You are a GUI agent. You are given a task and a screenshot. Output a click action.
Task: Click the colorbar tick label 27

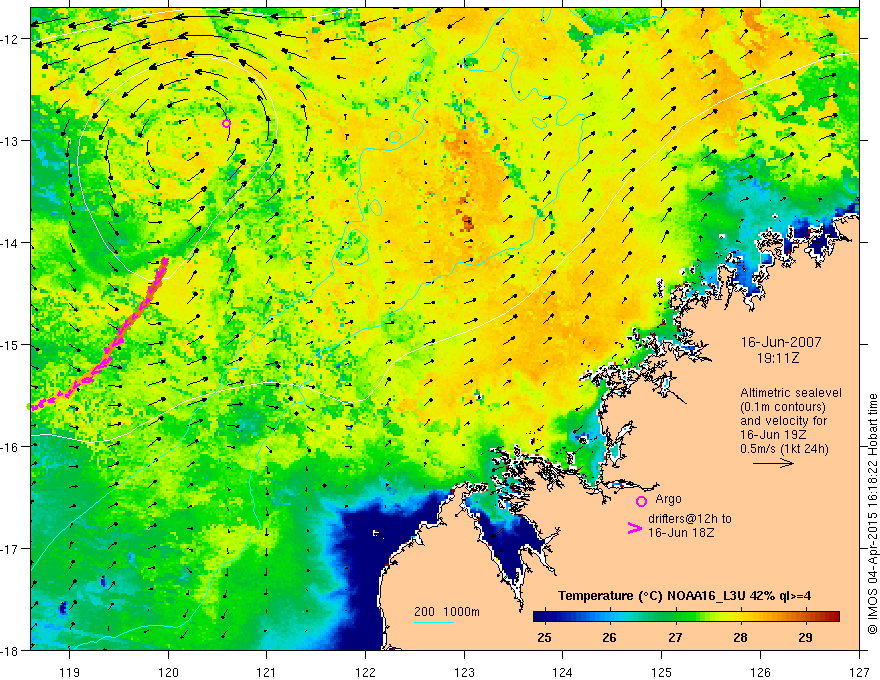point(675,637)
